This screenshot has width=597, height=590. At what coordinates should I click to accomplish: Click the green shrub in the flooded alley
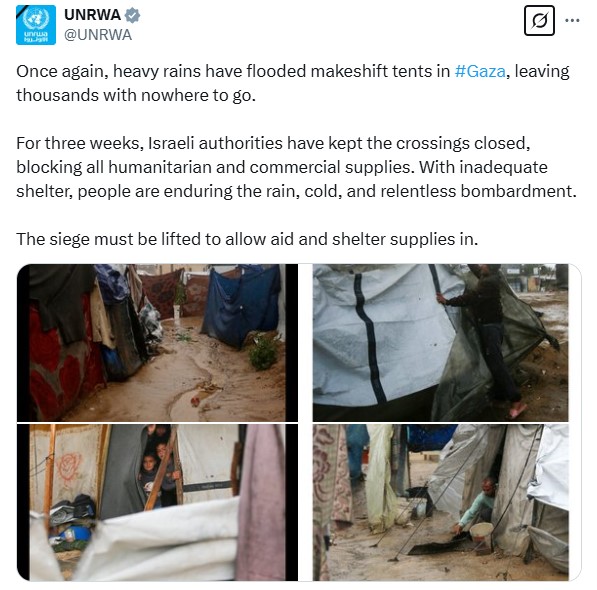pyautogui.click(x=263, y=351)
